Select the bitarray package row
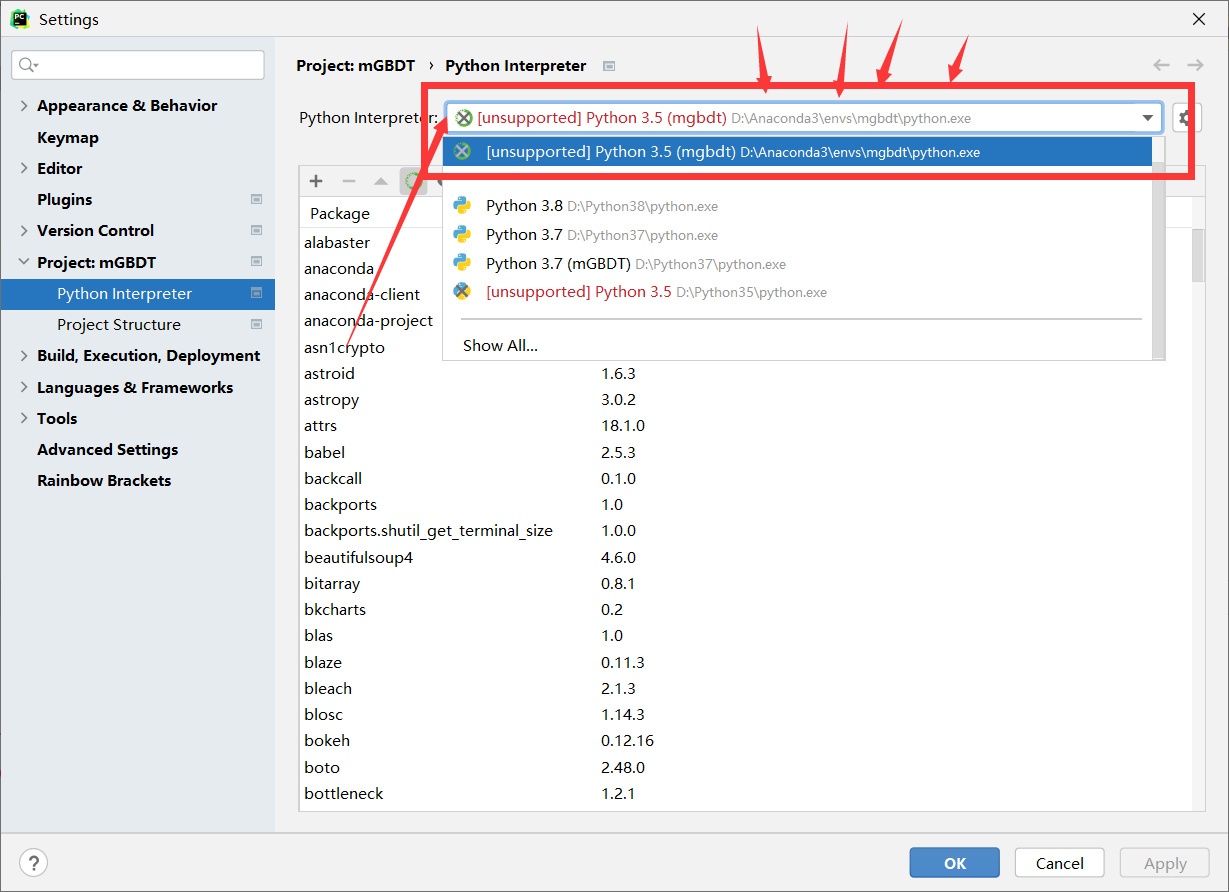 click(745, 583)
